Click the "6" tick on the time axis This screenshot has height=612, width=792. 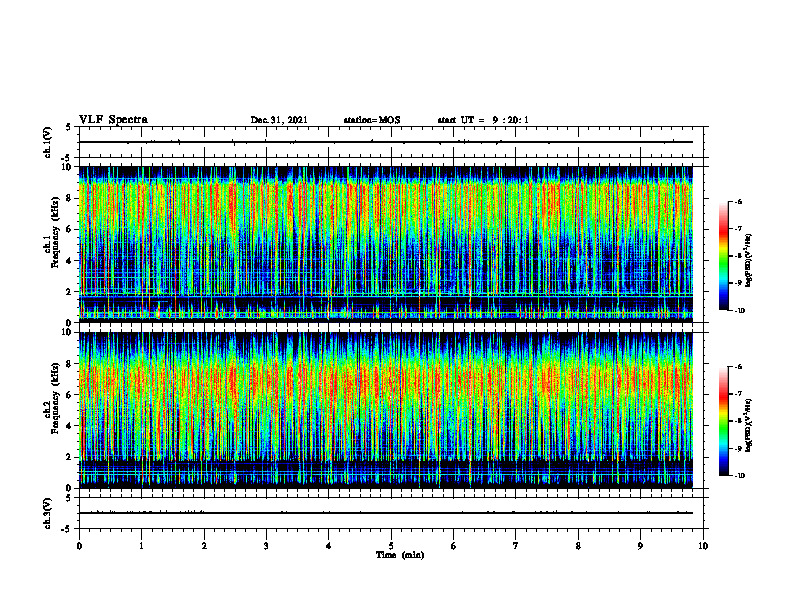click(x=454, y=546)
